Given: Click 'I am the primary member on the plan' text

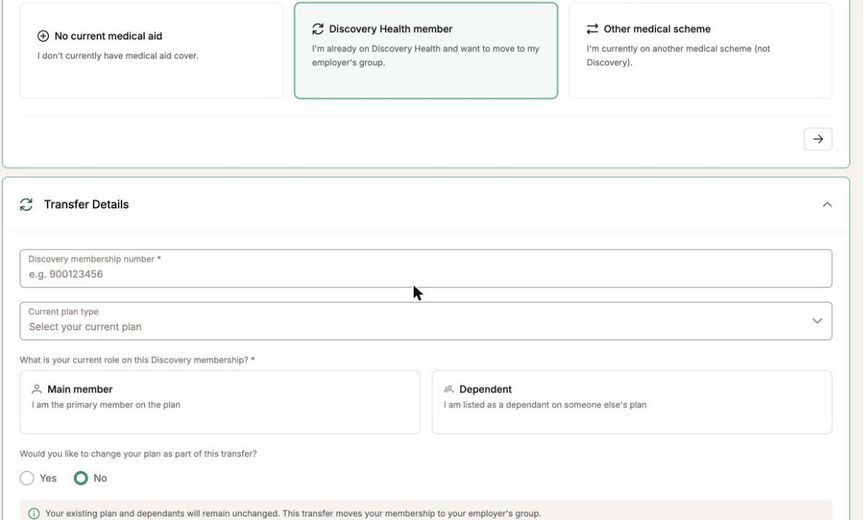Looking at the screenshot, I should click(106, 405).
